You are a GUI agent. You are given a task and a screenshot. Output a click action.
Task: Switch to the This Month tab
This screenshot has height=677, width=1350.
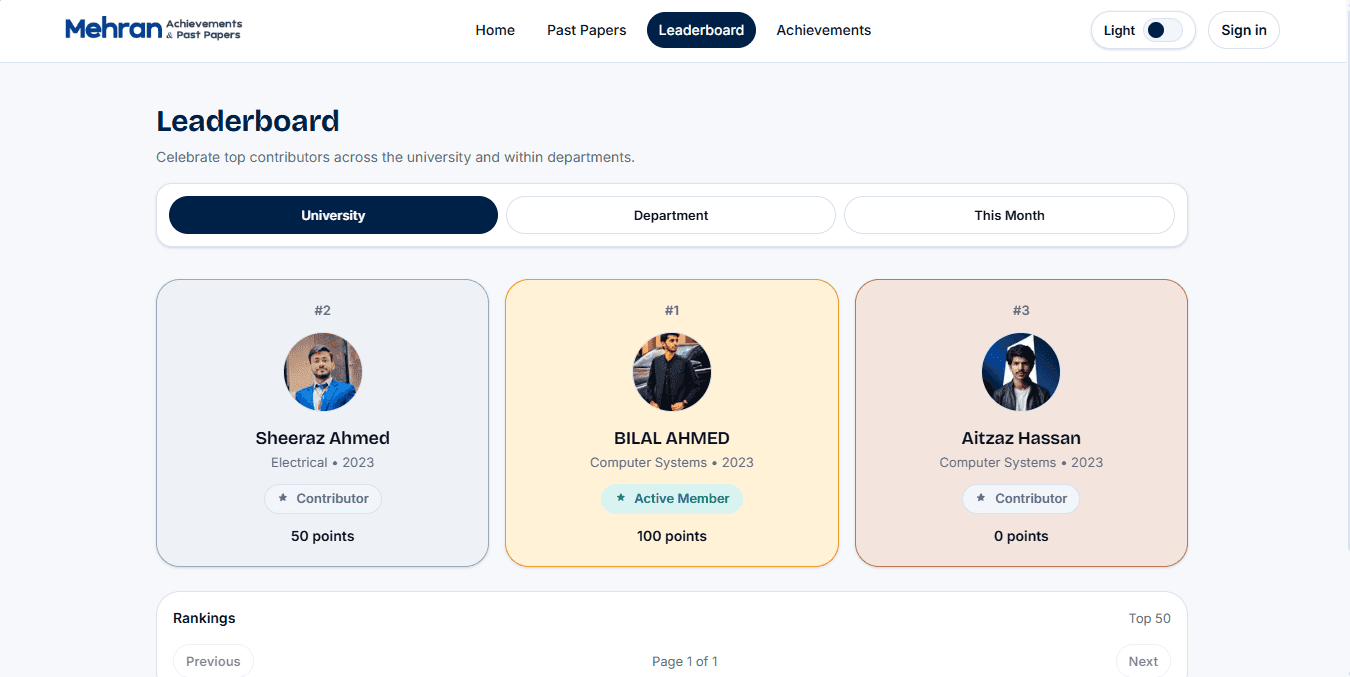(x=1009, y=215)
